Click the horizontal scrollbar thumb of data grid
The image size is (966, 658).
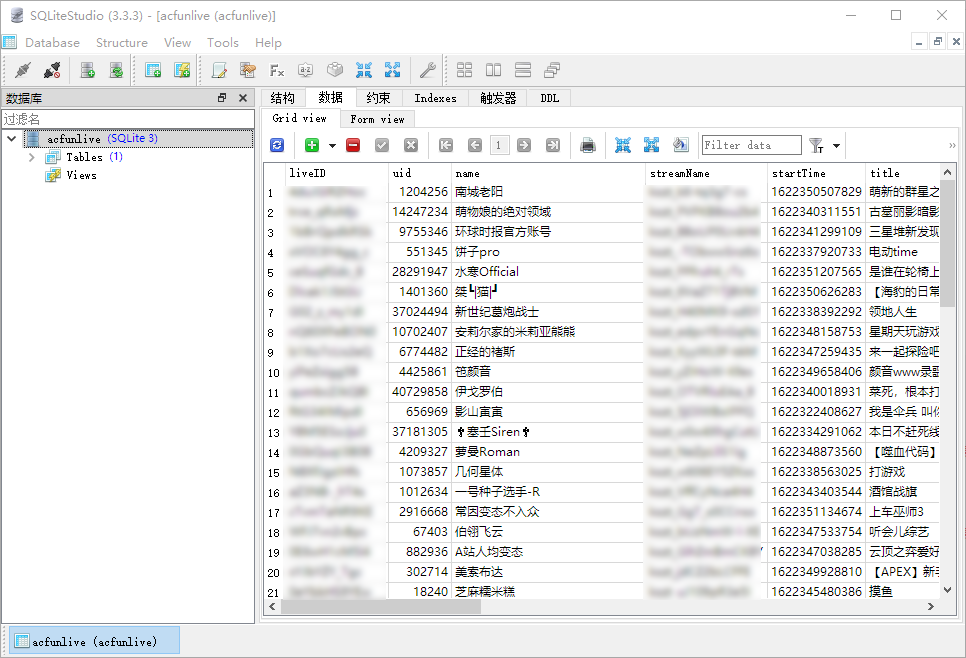click(x=380, y=607)
